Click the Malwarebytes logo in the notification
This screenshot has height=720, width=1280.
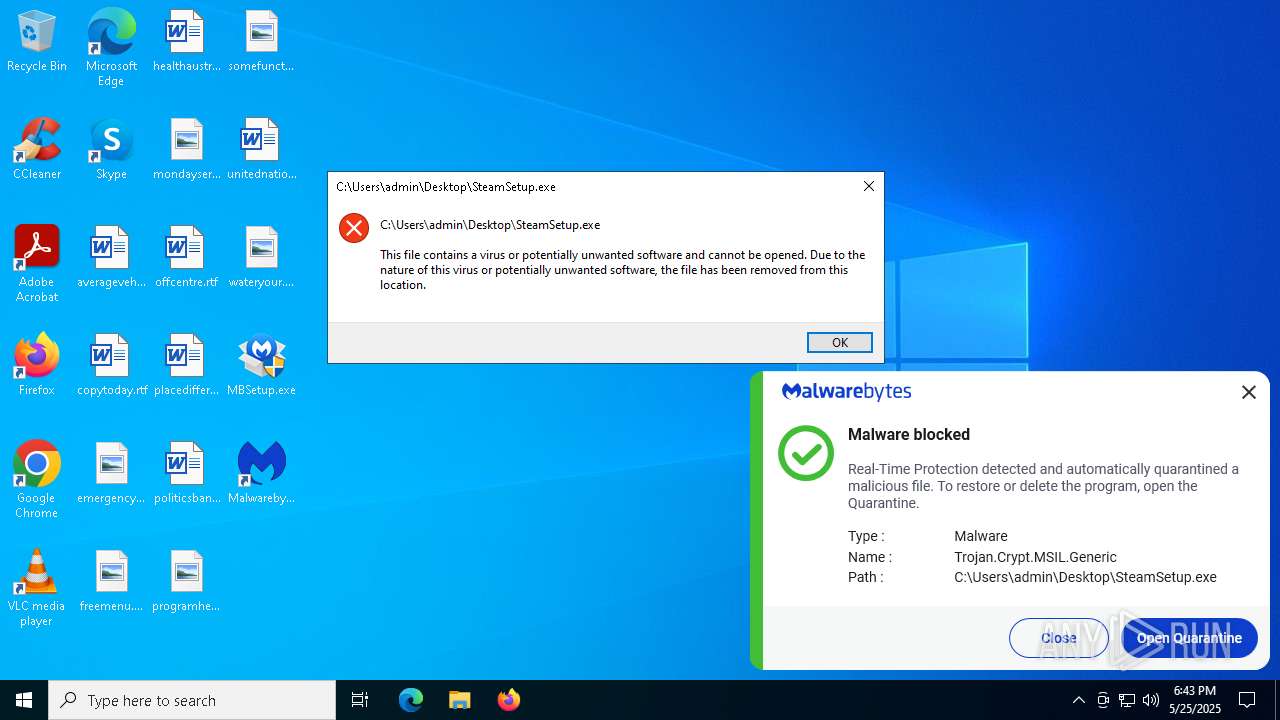[846, 392]
